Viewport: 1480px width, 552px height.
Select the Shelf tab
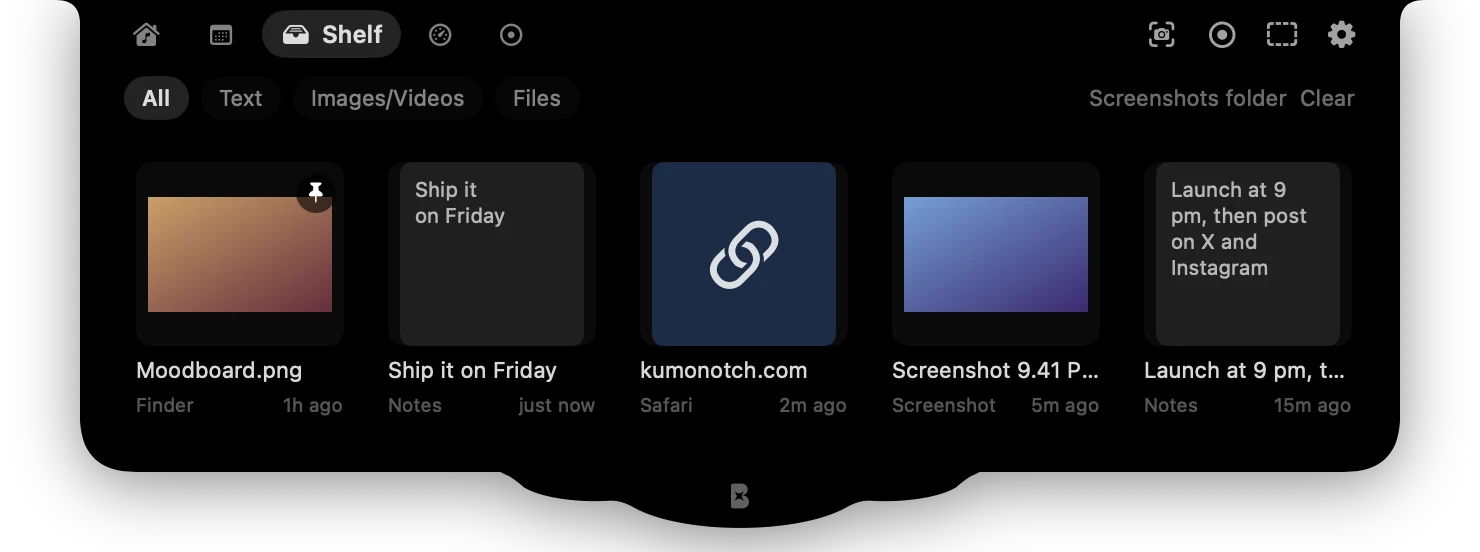(332, 35)
